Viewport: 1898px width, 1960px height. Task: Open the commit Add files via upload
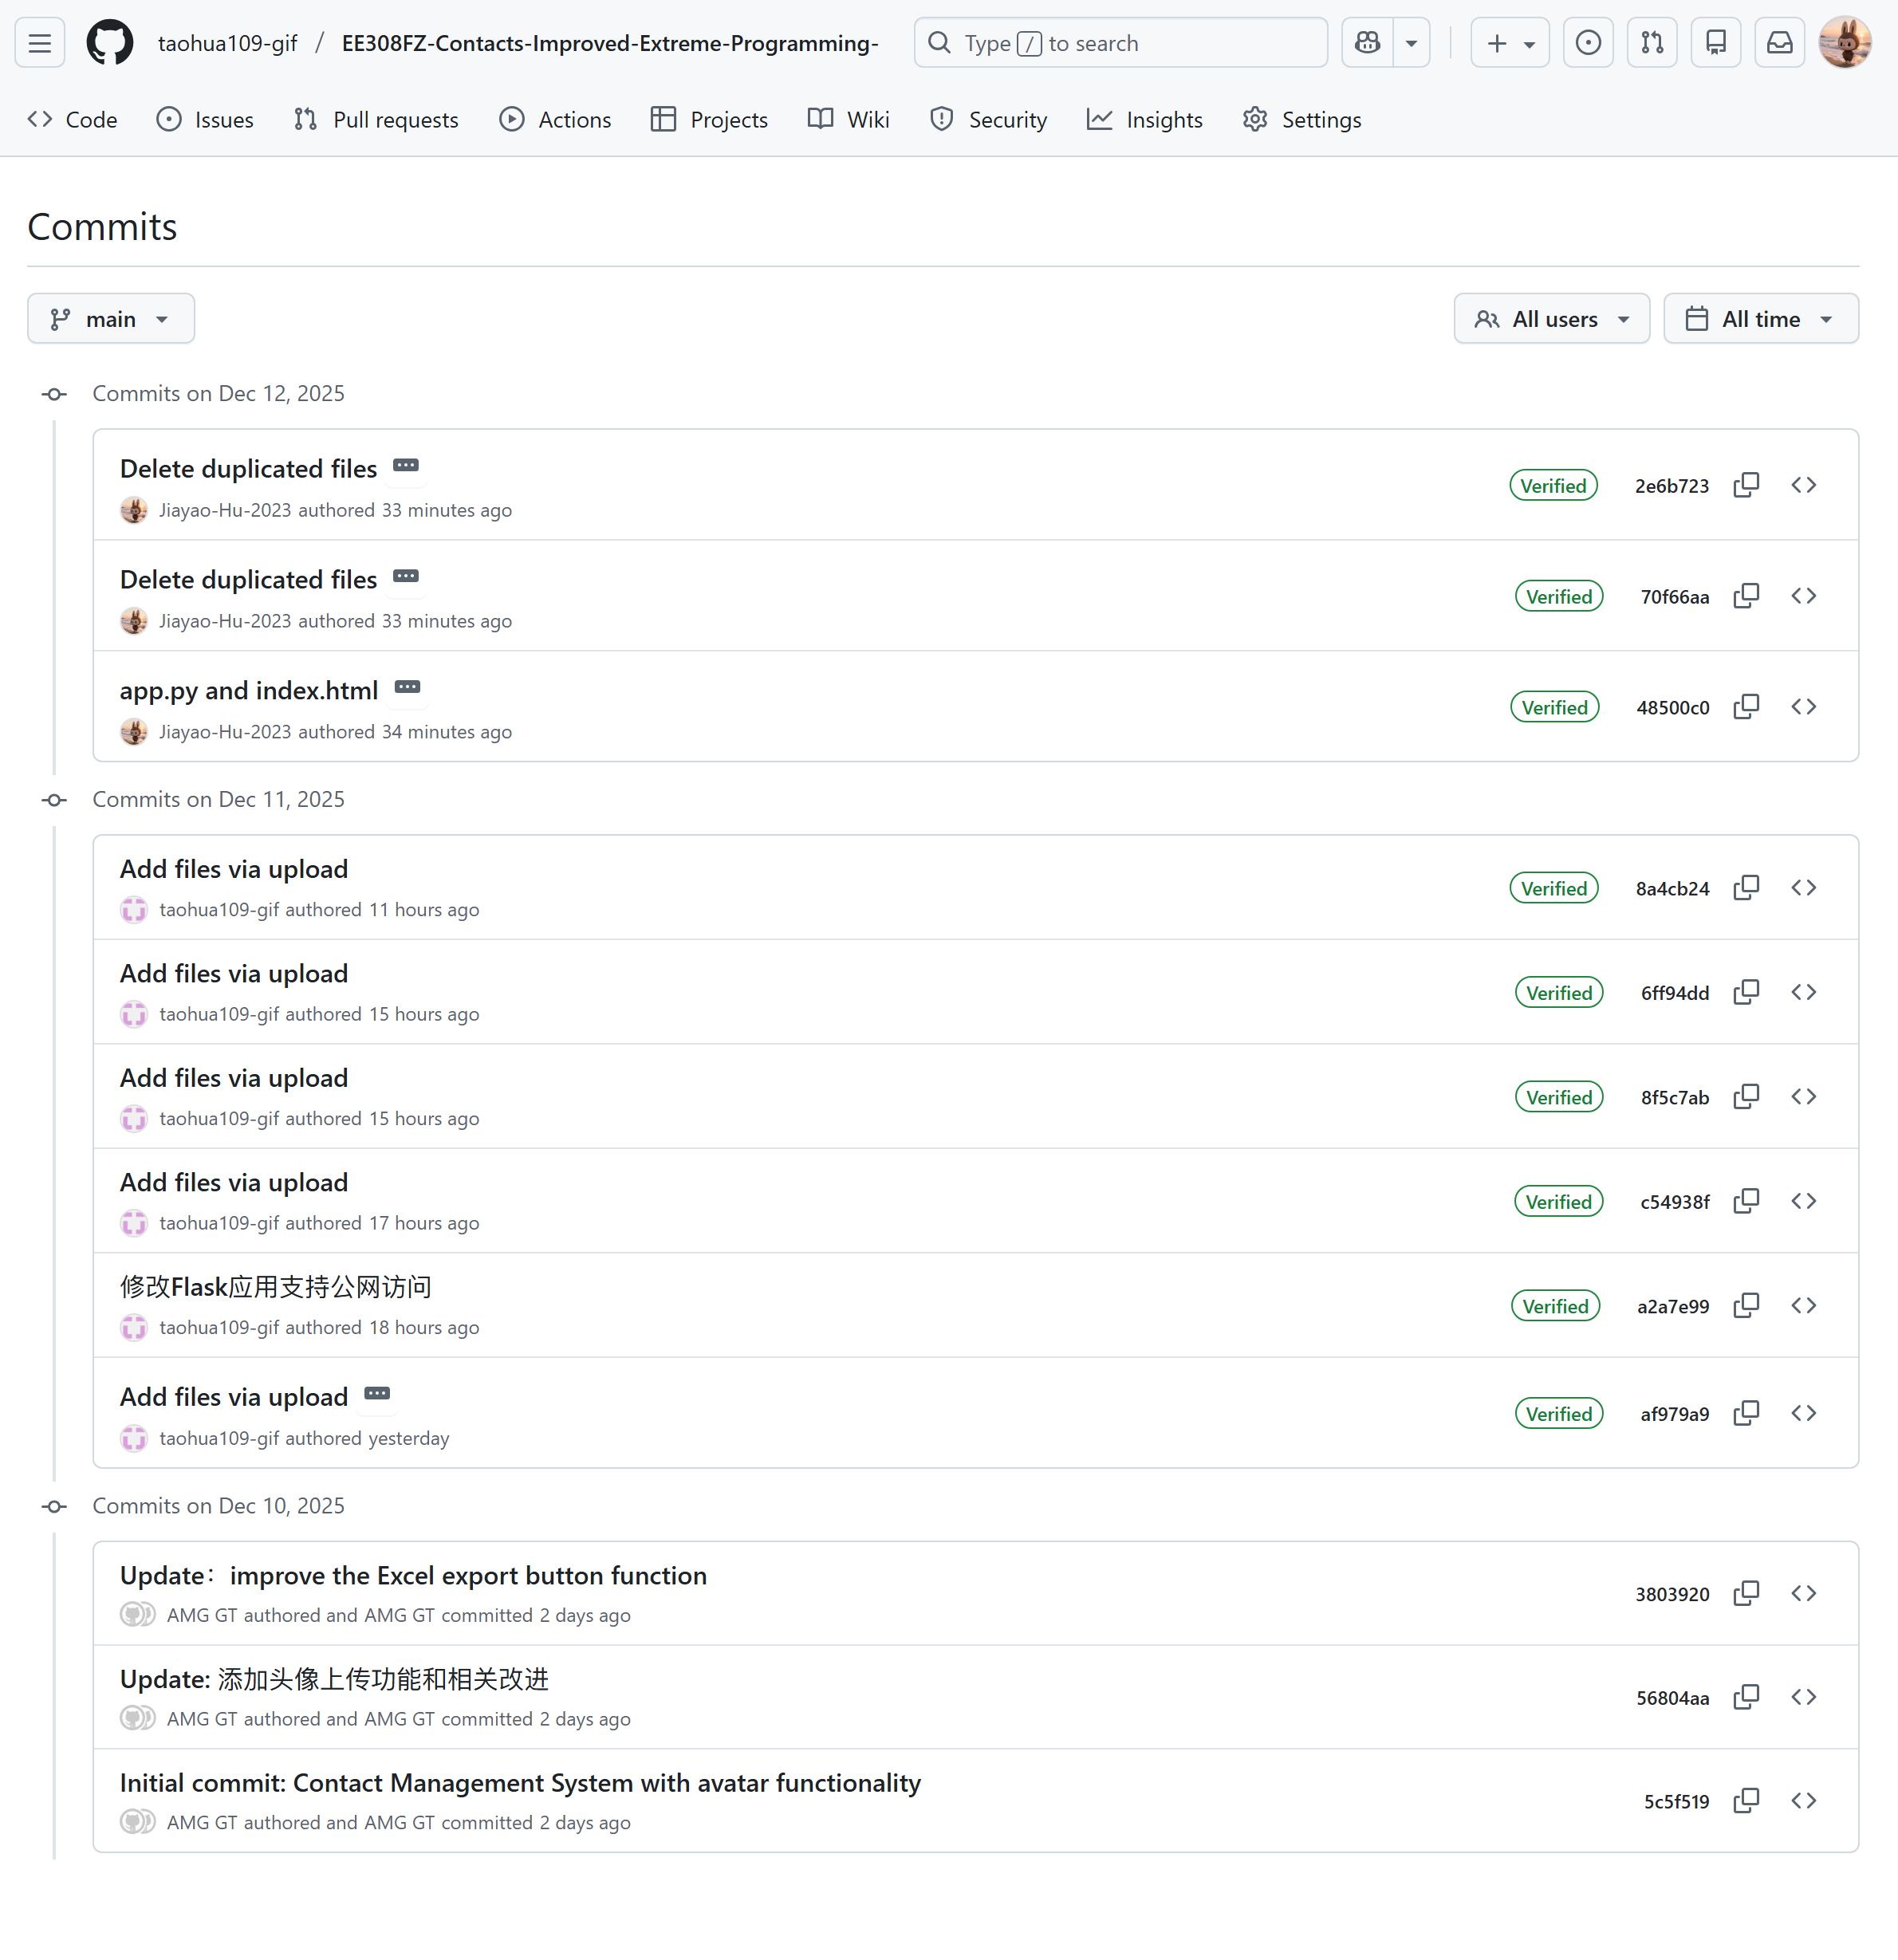click(x=234, y=868)
